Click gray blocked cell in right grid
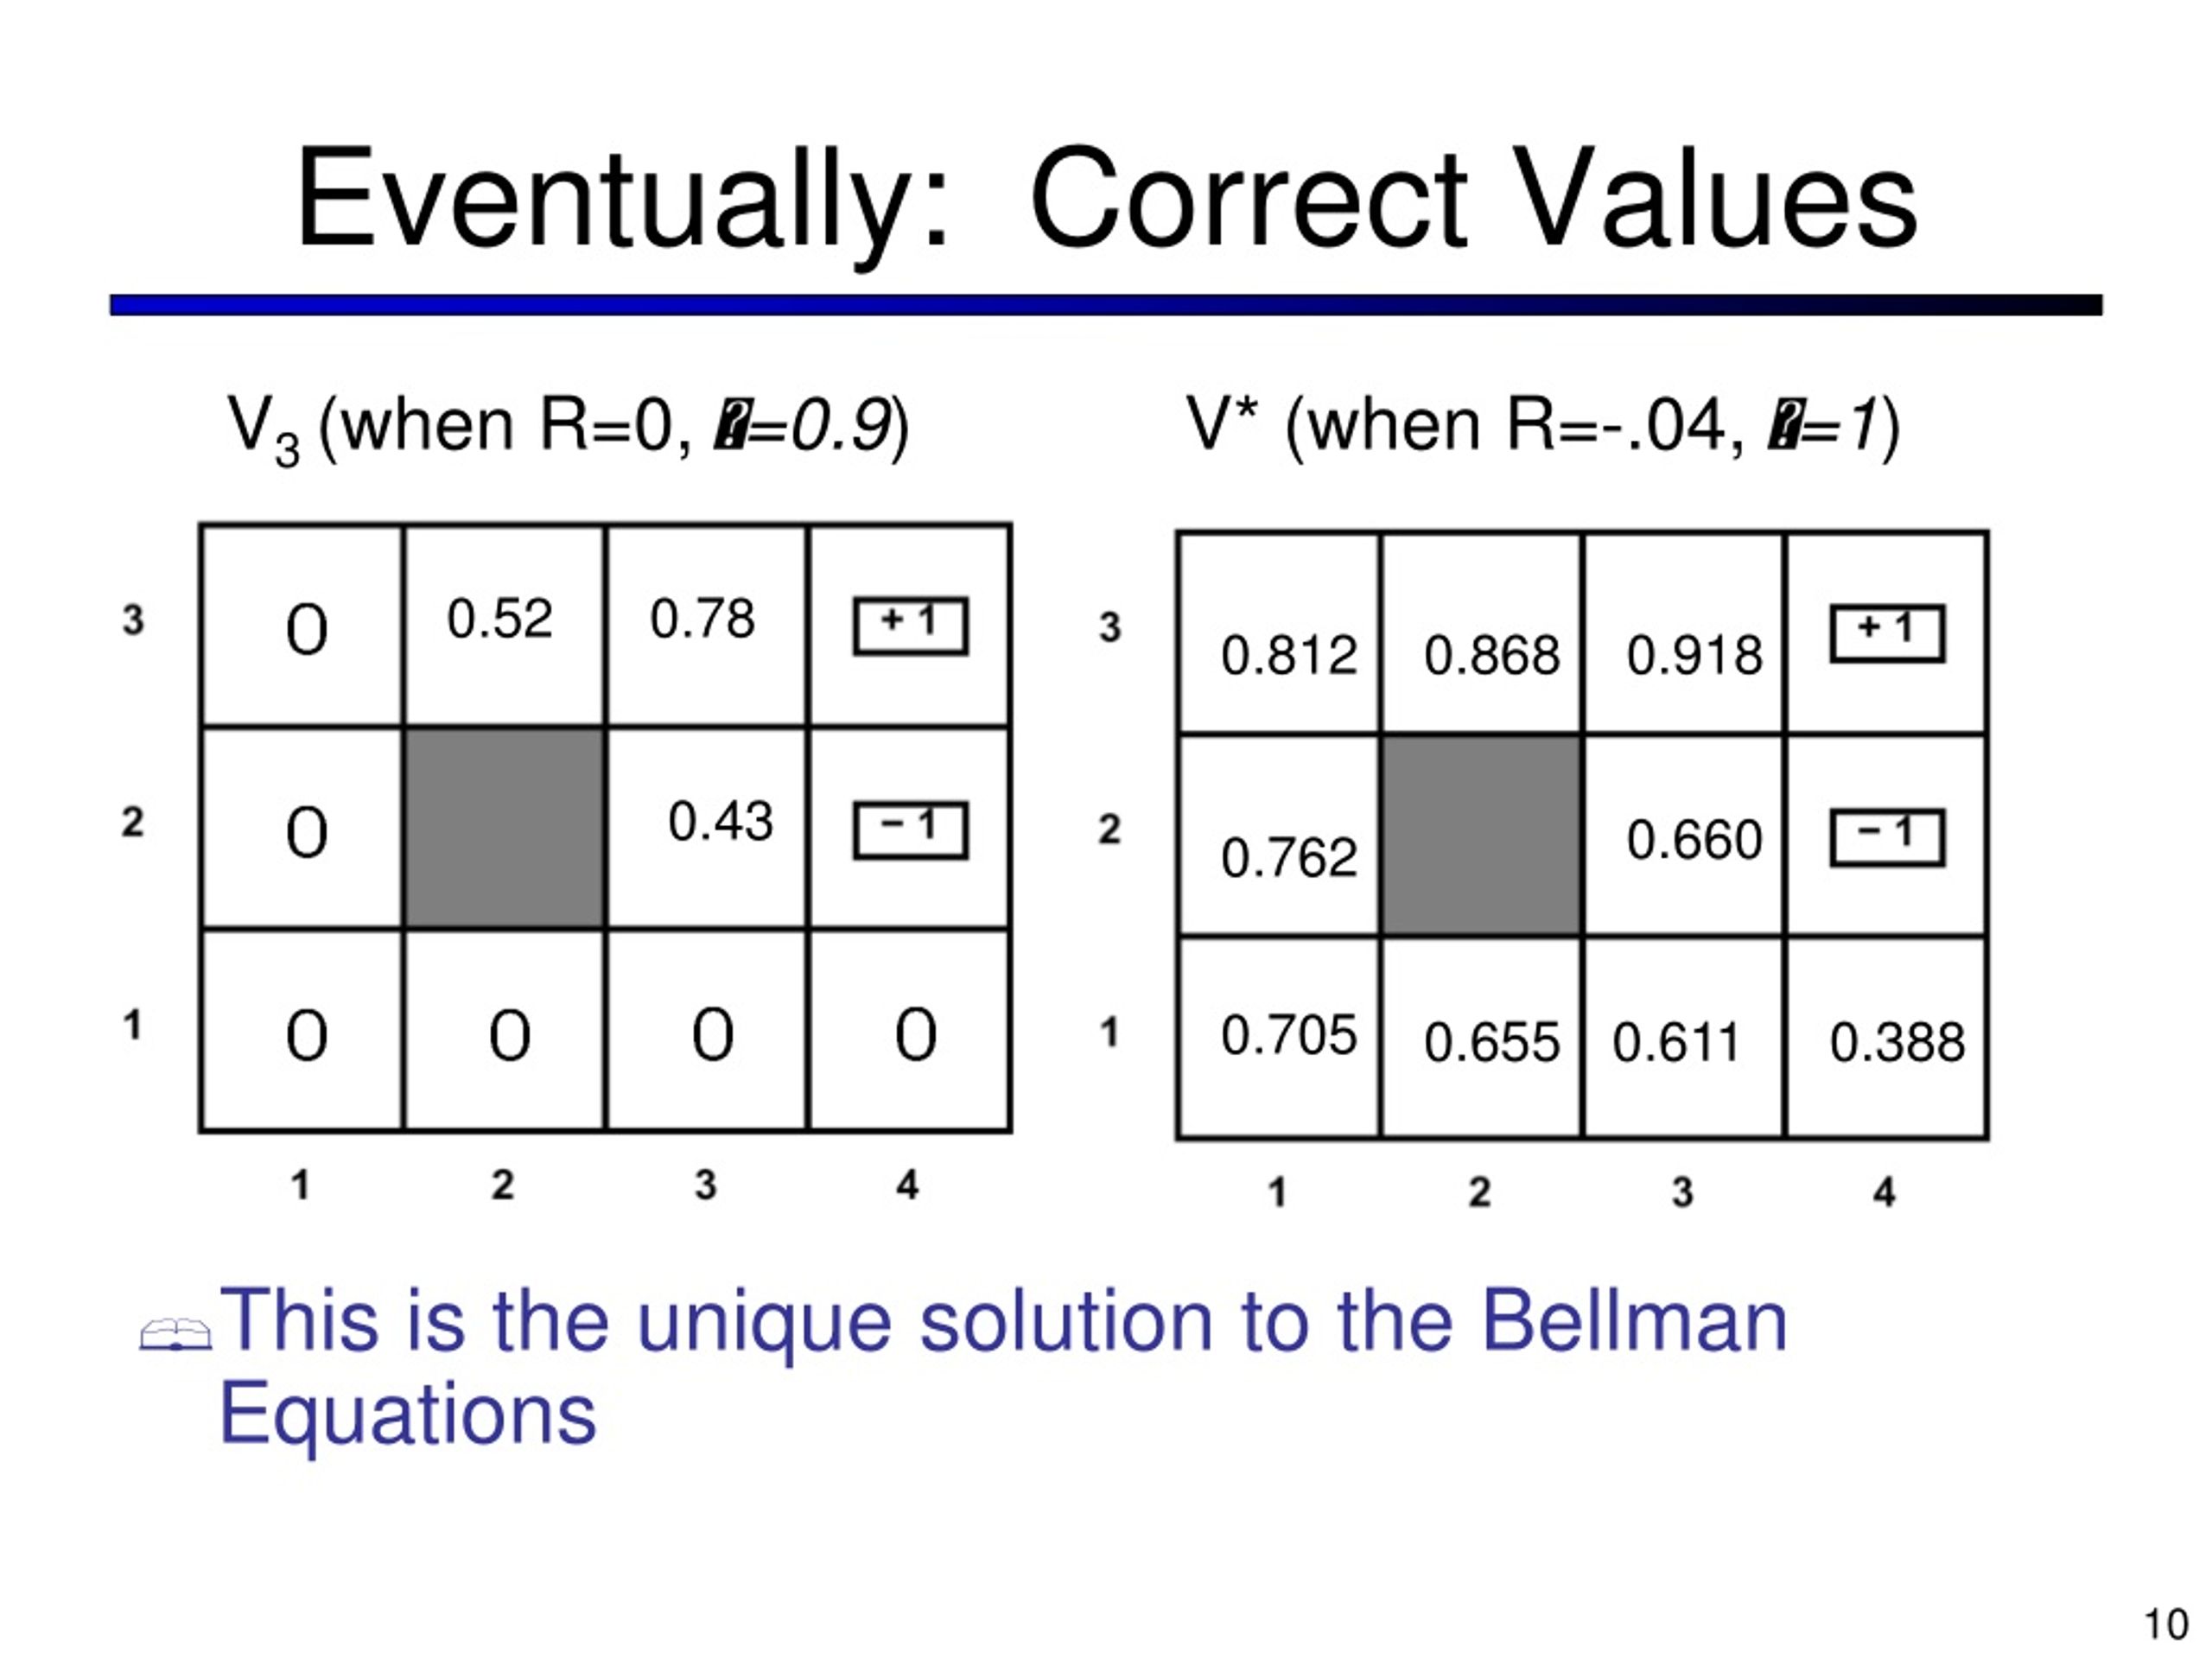The height and width of the screenshot is (1659, 2212). (1481, 836)
